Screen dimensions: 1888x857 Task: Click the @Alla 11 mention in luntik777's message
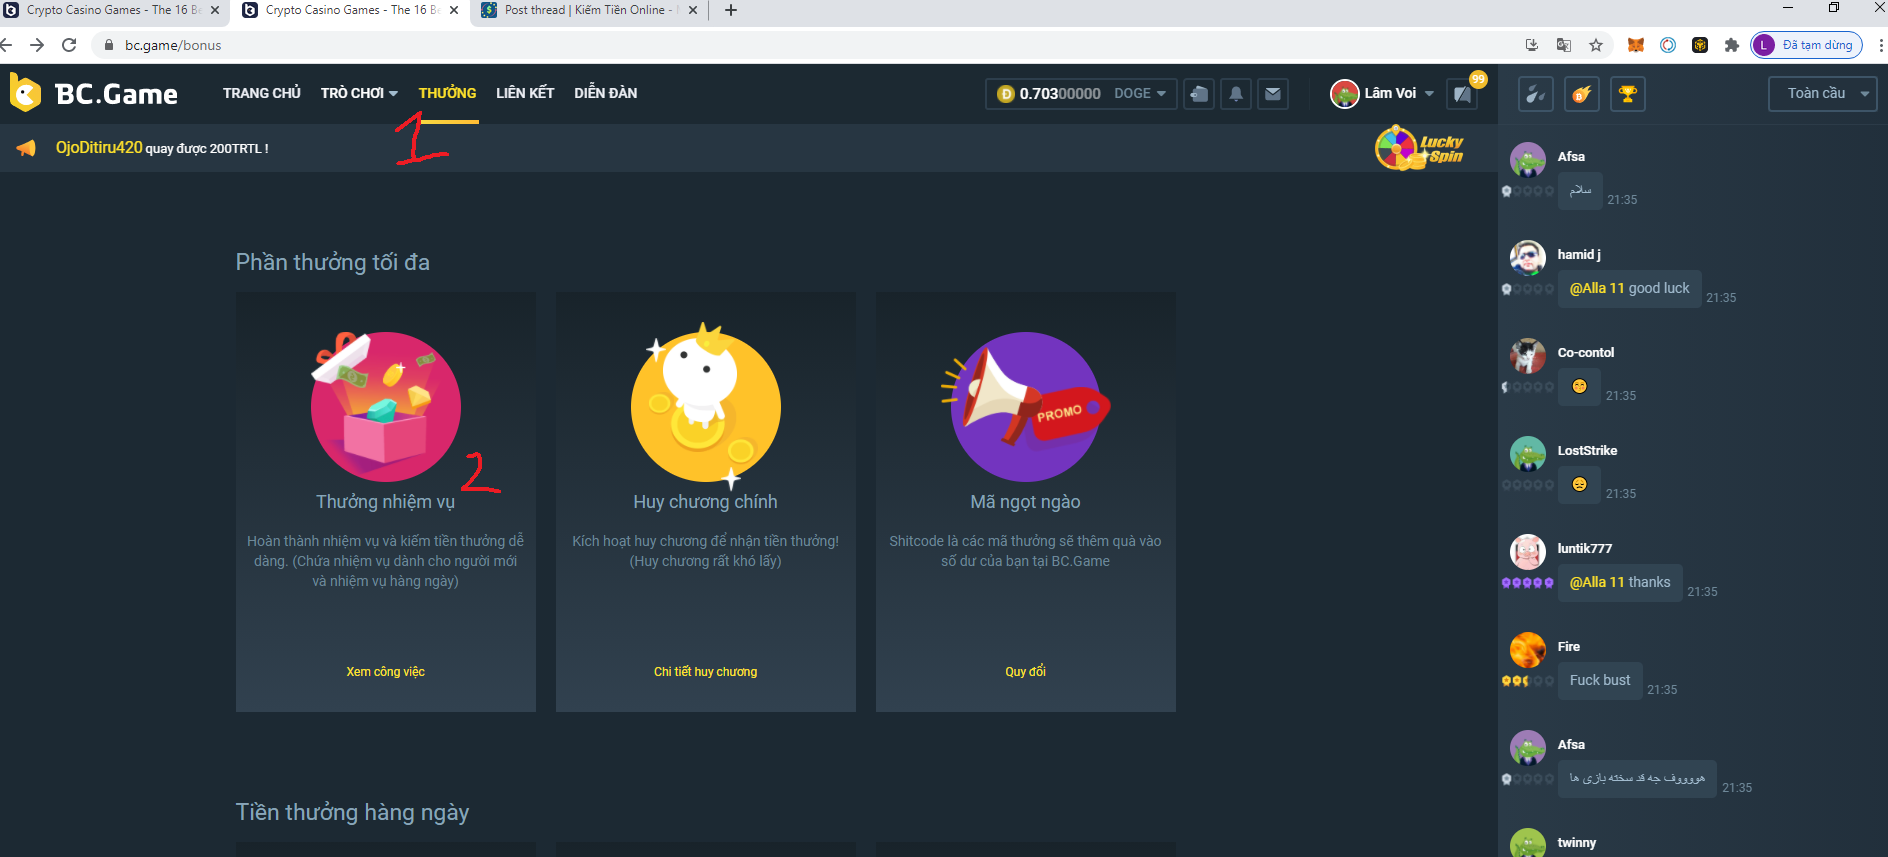pos(1597,582)
